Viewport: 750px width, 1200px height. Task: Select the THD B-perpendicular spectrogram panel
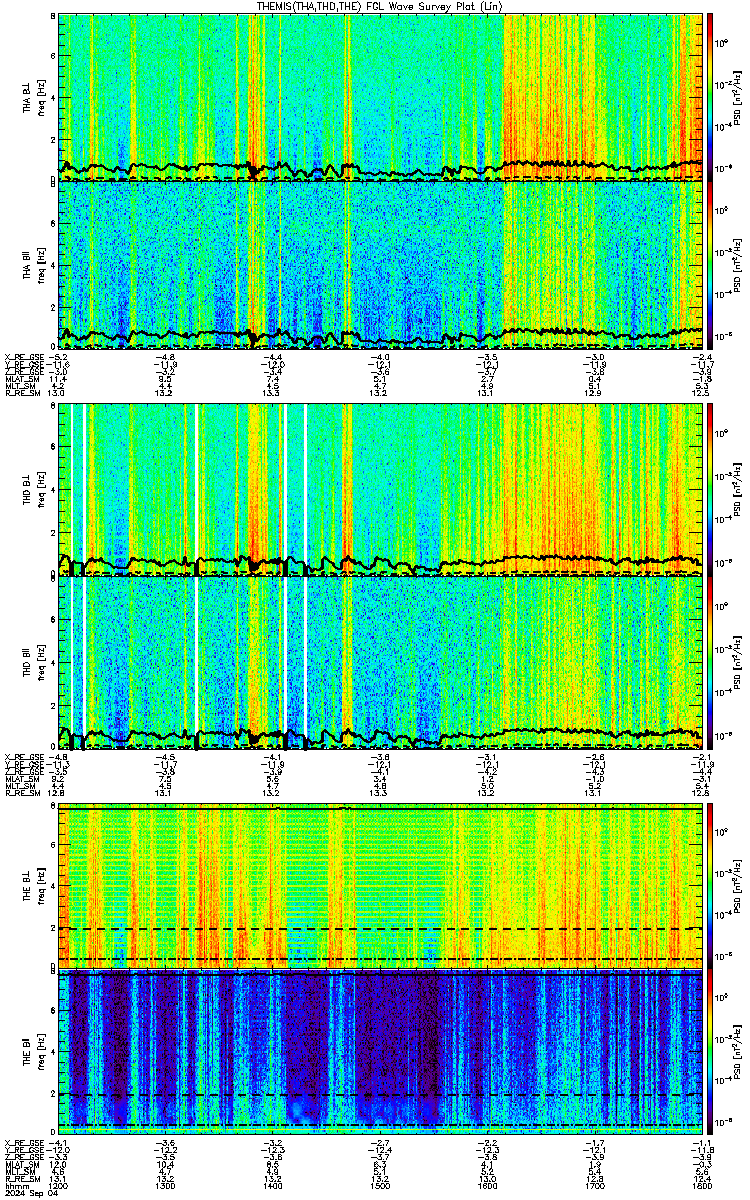[x=381, y=489]
